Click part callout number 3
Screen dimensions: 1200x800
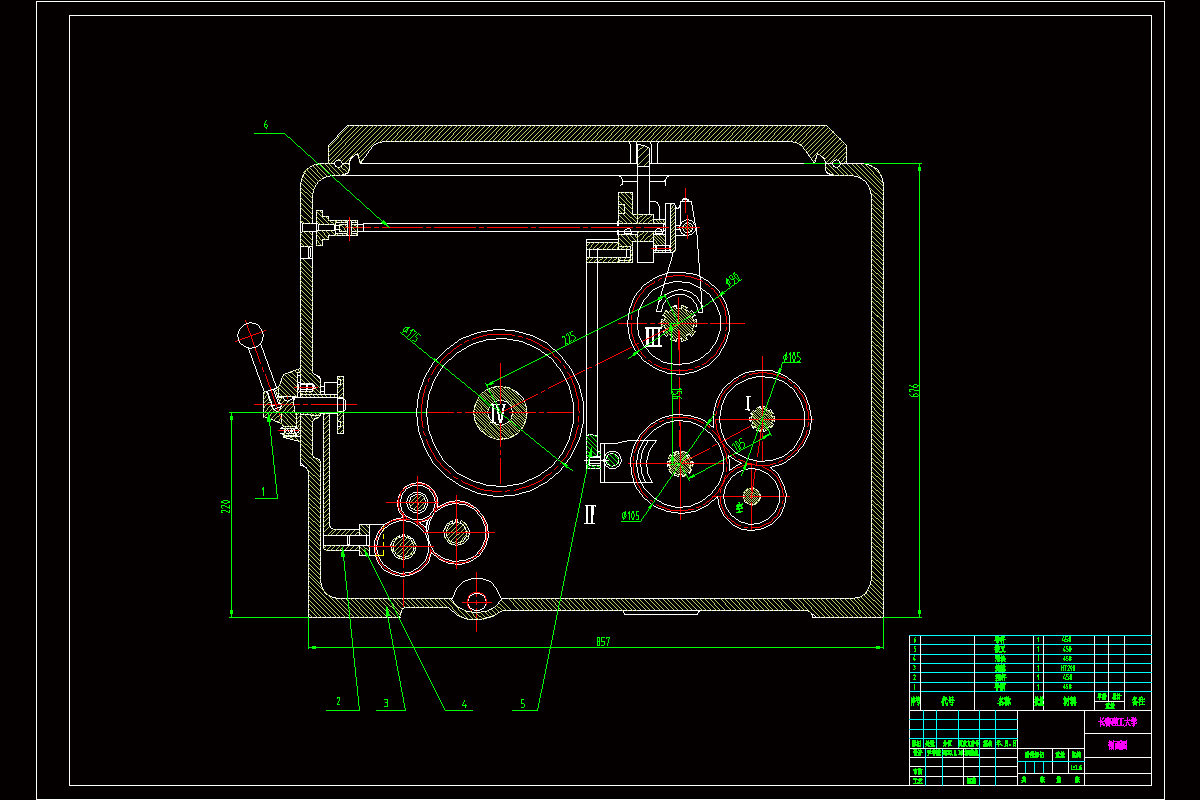[386, 703]
